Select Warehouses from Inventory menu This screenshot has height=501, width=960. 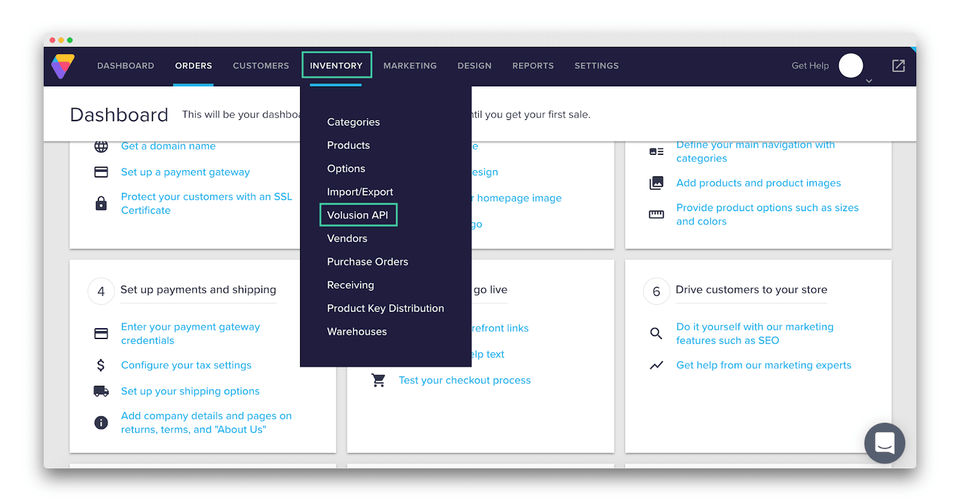point(357,331)
